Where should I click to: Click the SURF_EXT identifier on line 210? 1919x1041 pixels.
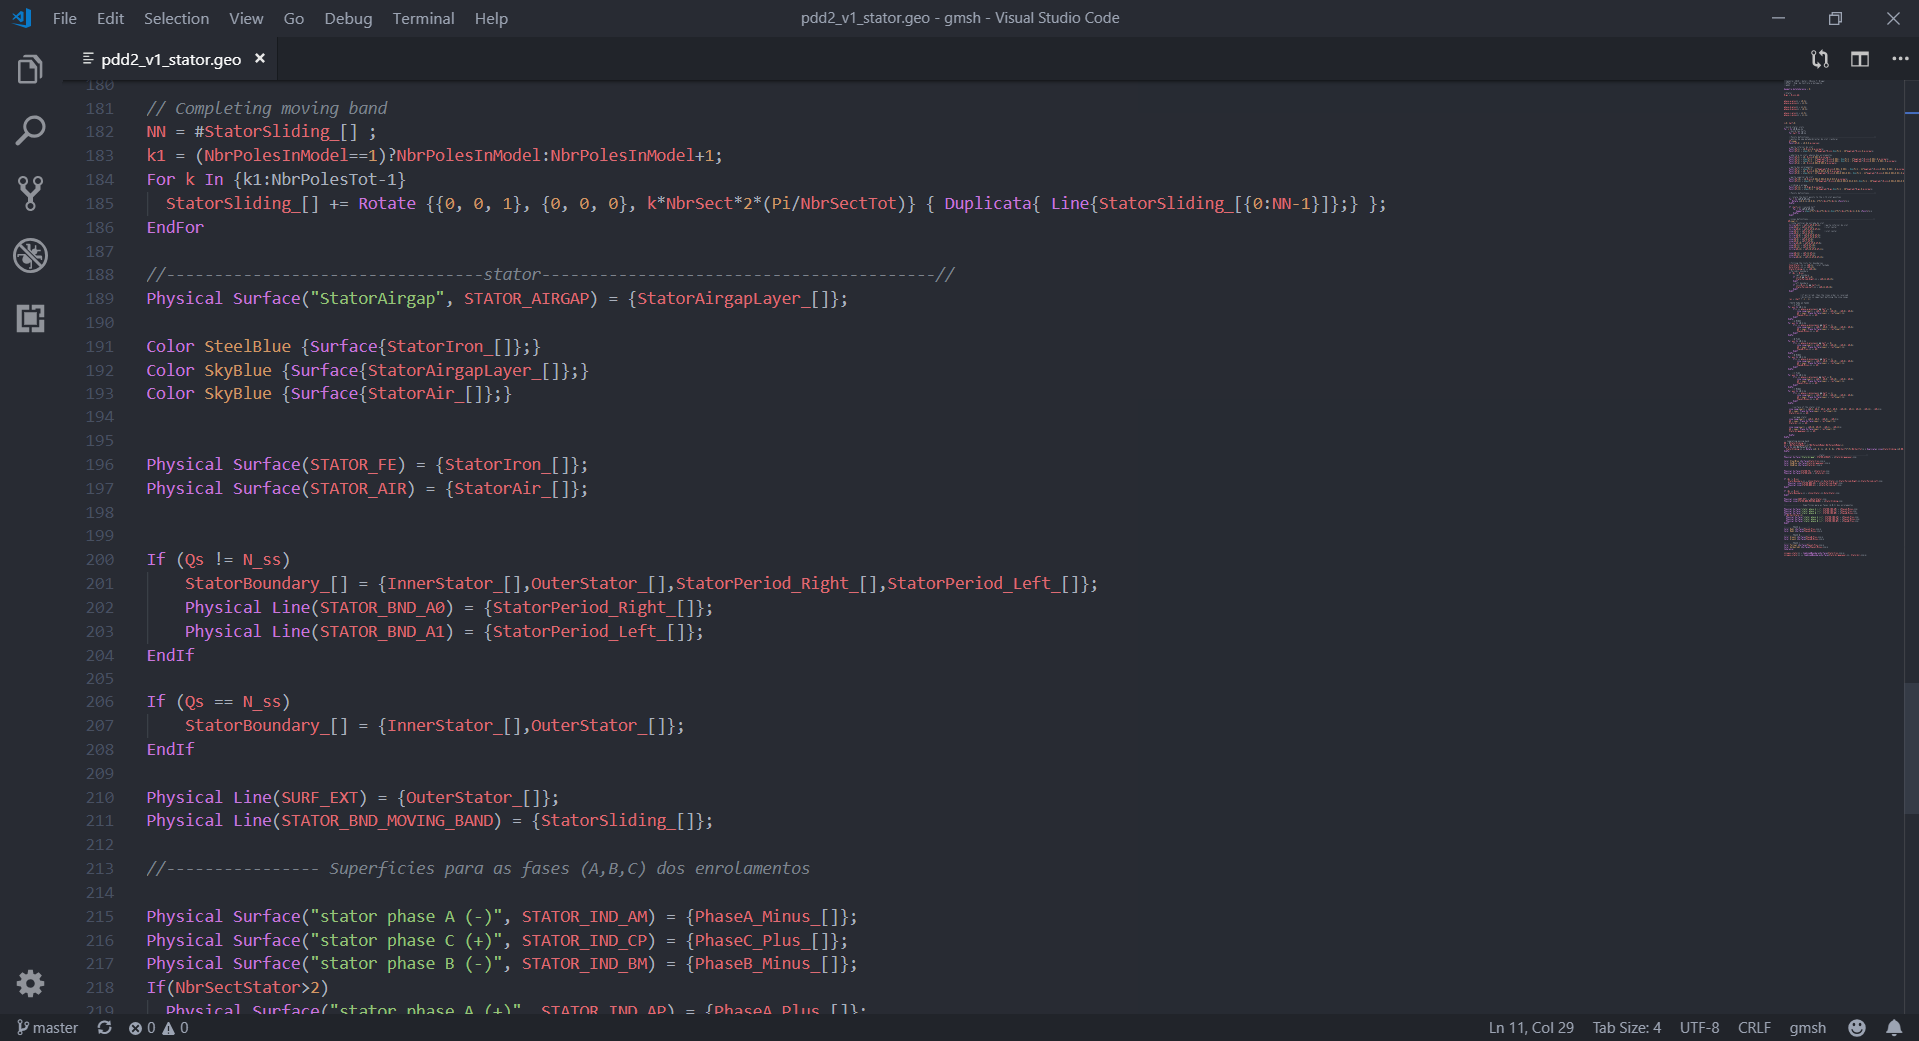coord(319,797)
